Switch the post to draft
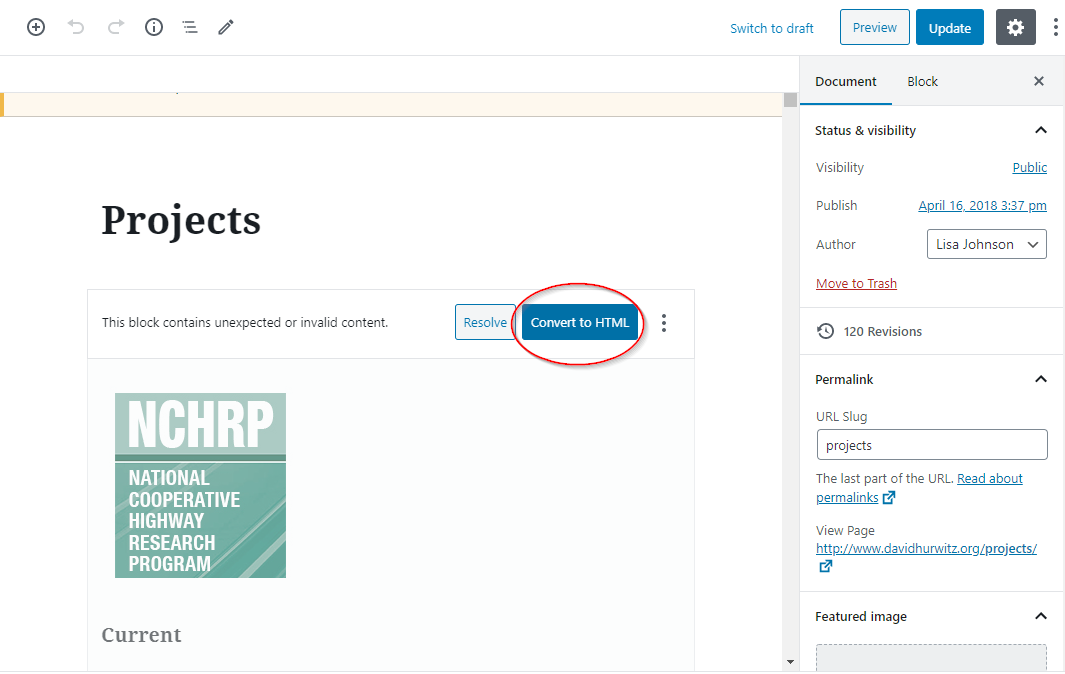 pyautogui.click(x=772, y=29)
